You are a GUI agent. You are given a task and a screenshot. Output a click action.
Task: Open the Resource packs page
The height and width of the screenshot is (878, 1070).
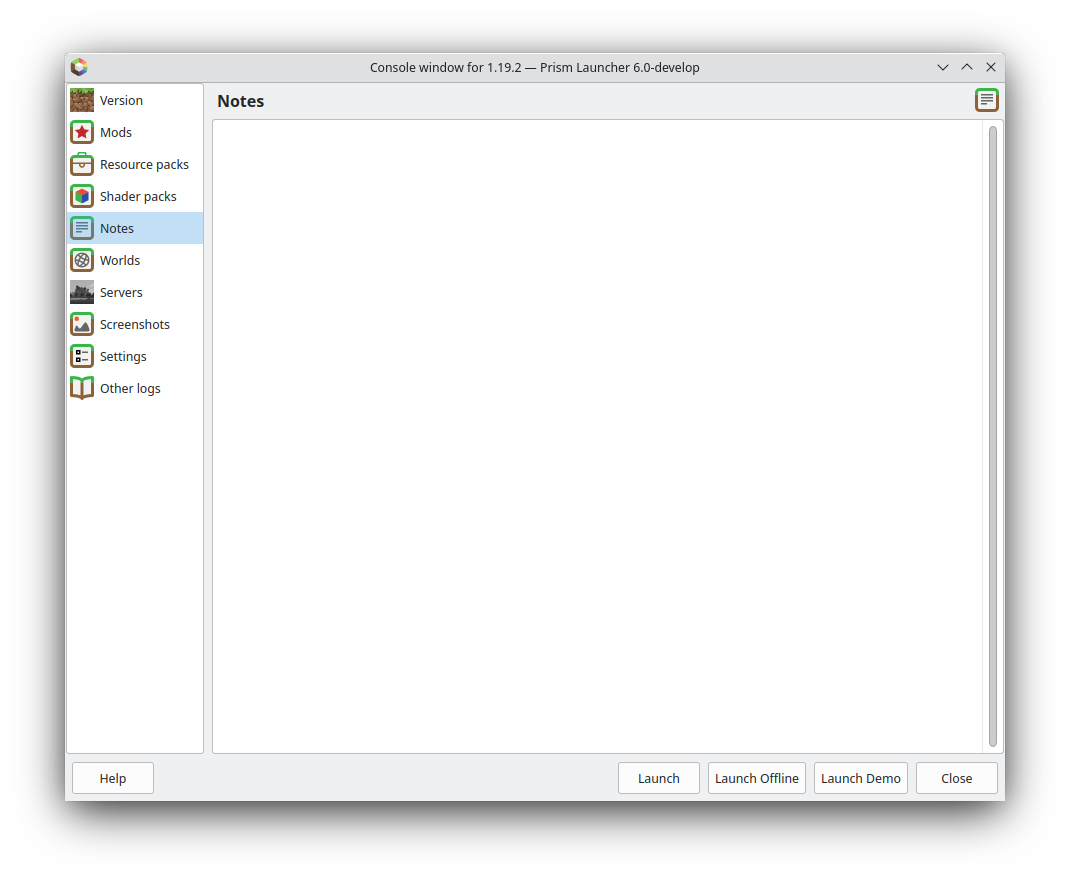[x=144, y=164]
